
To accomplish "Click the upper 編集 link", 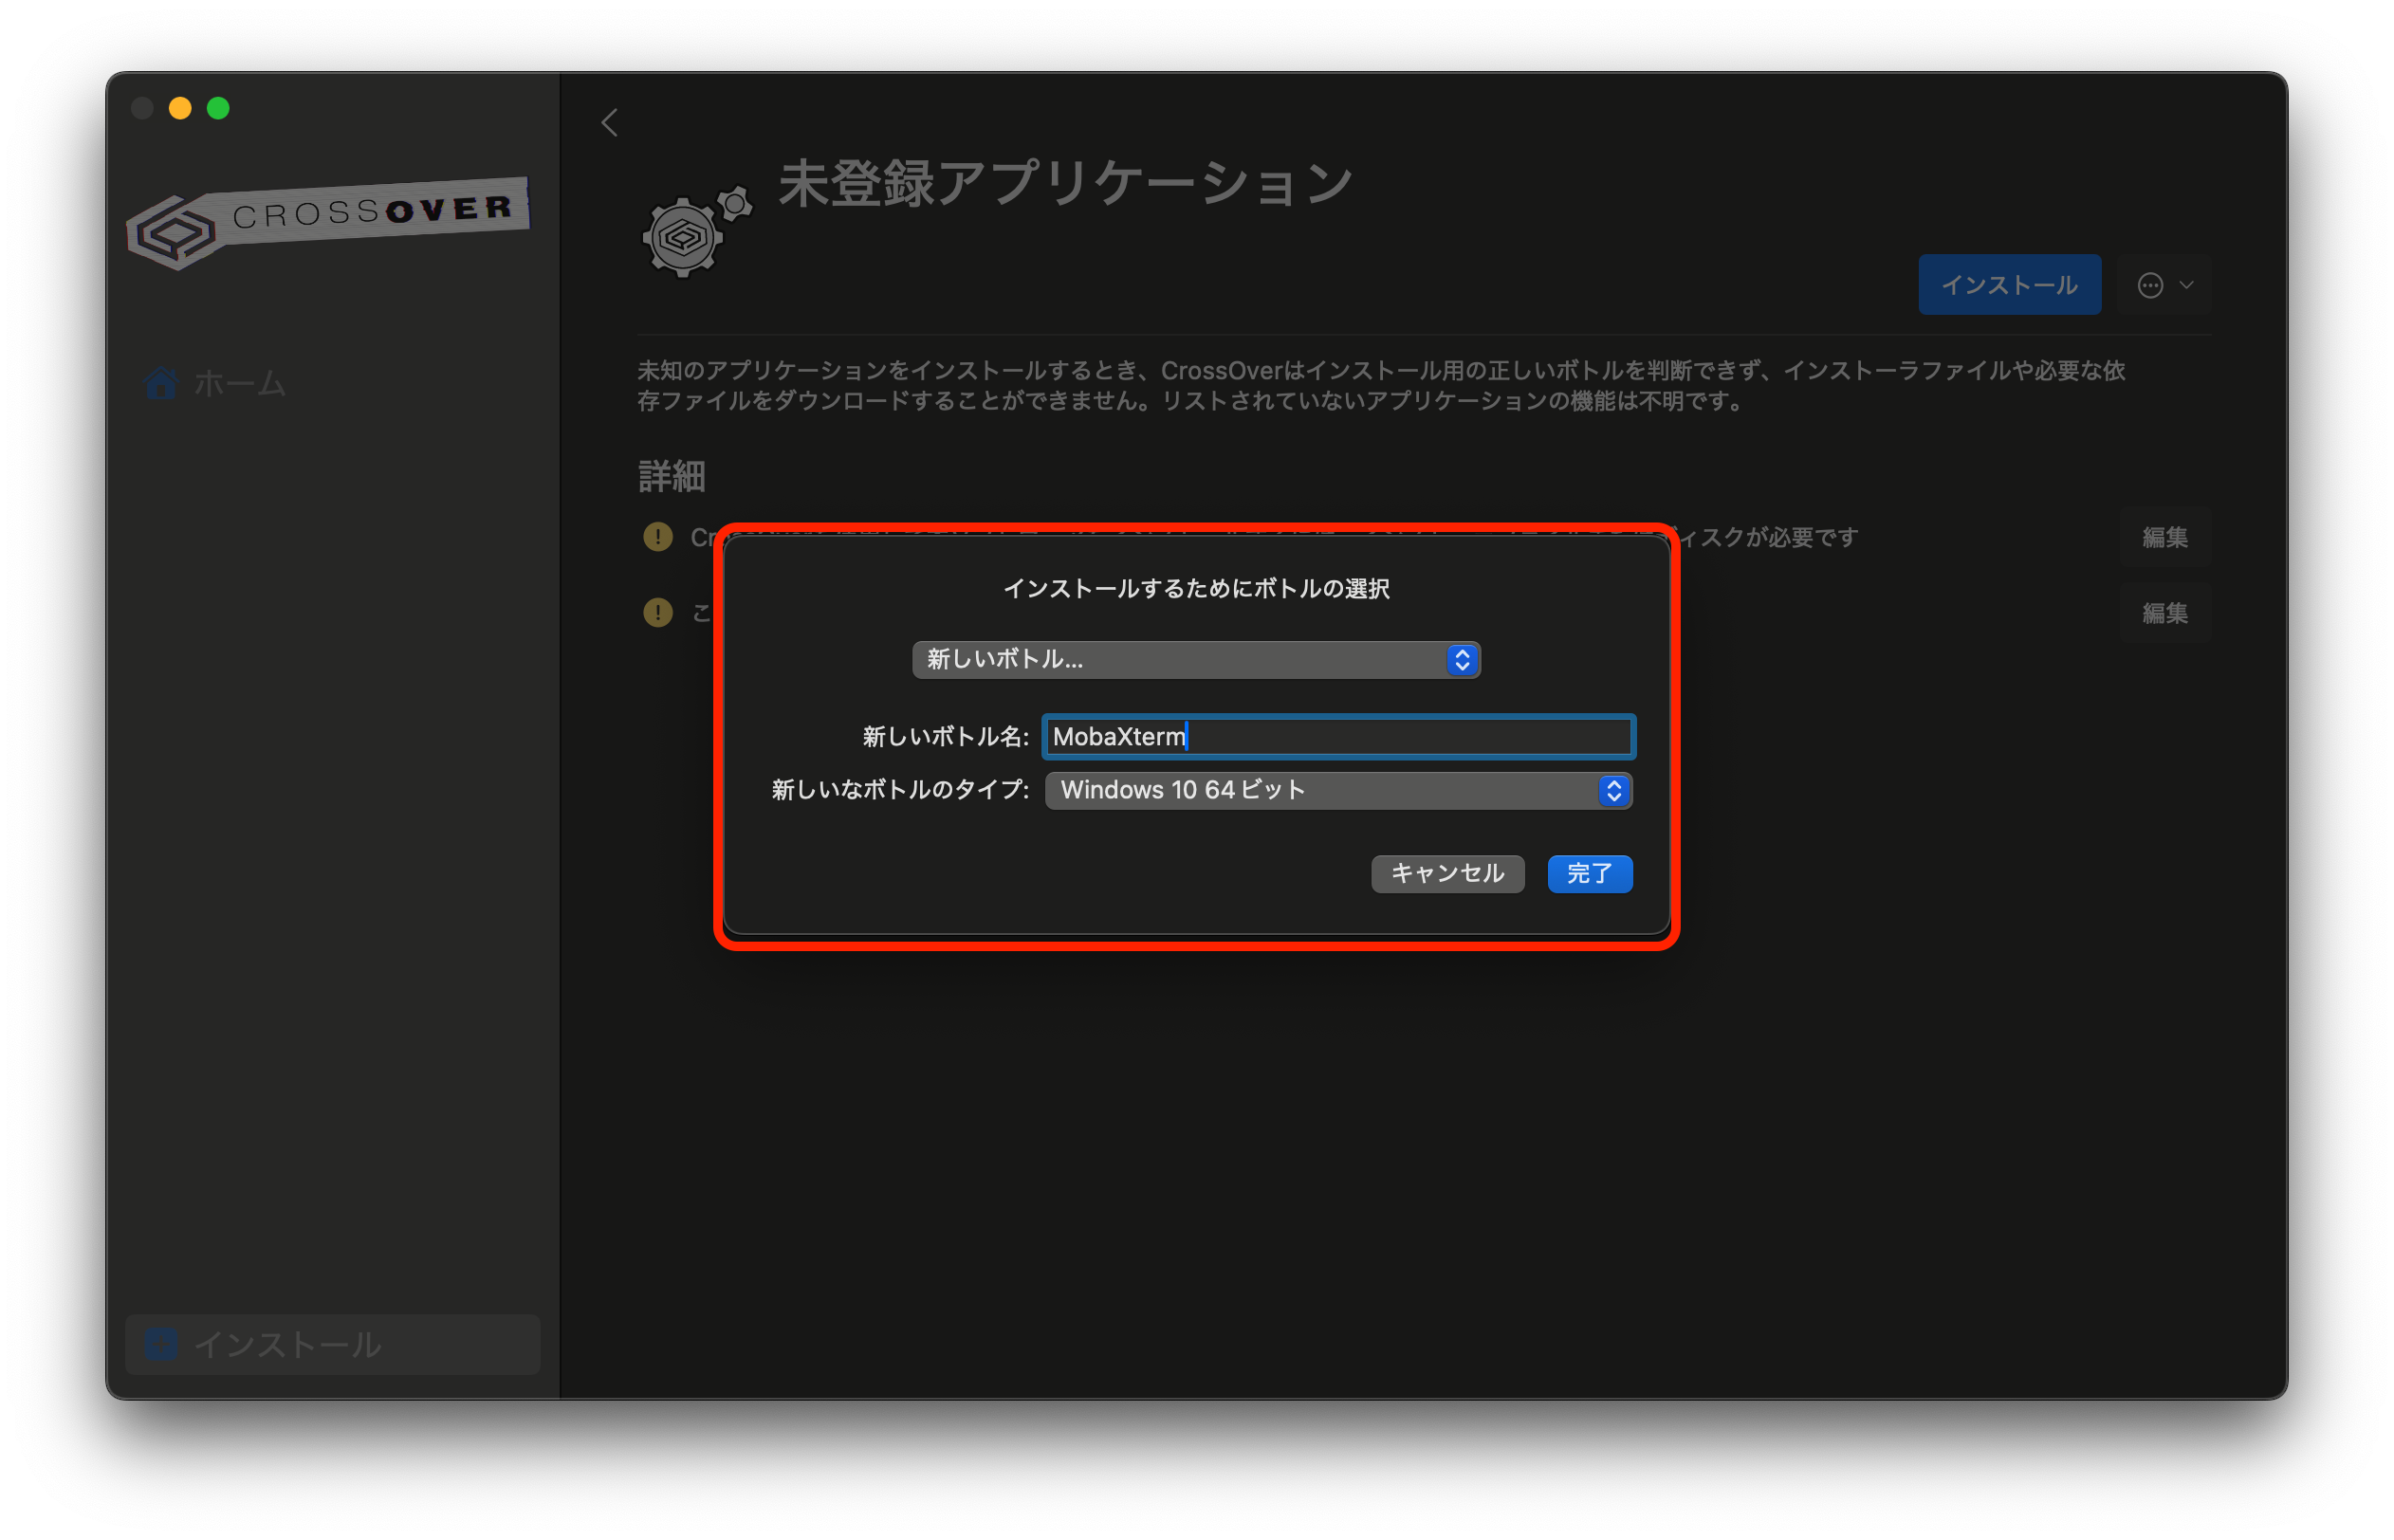I will (x=2165, y=537).
